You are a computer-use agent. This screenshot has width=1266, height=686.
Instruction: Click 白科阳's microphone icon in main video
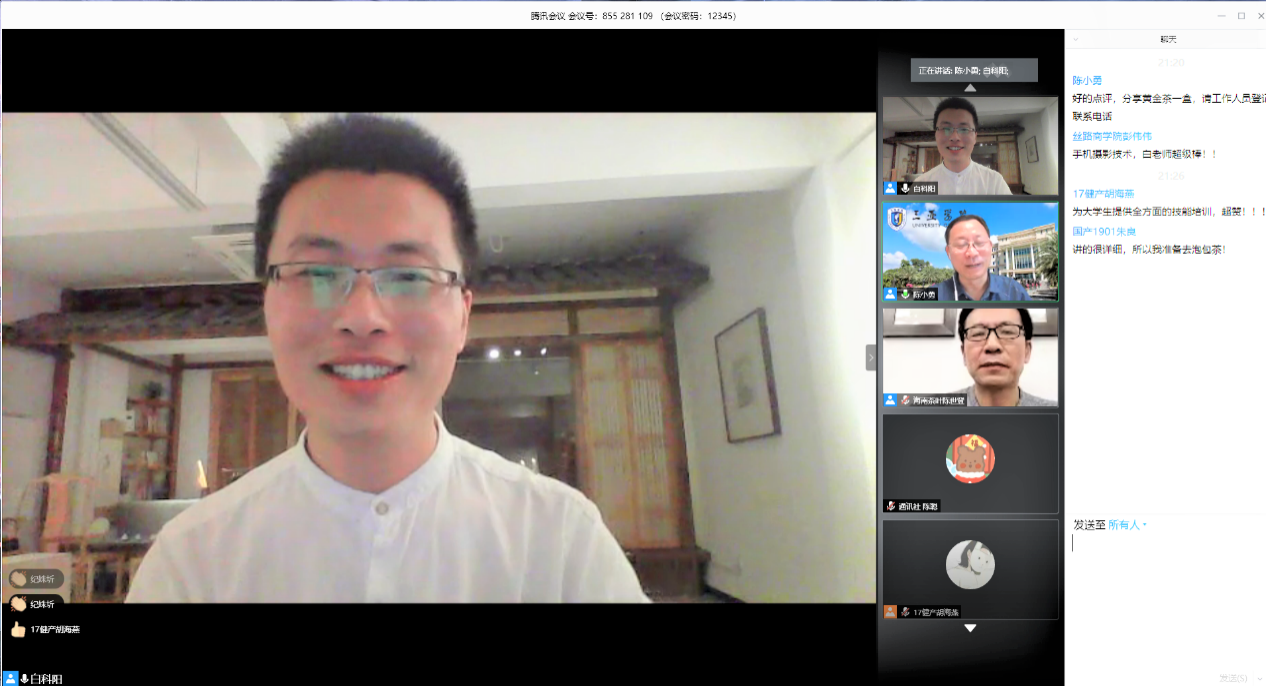[x=24, y=679]
